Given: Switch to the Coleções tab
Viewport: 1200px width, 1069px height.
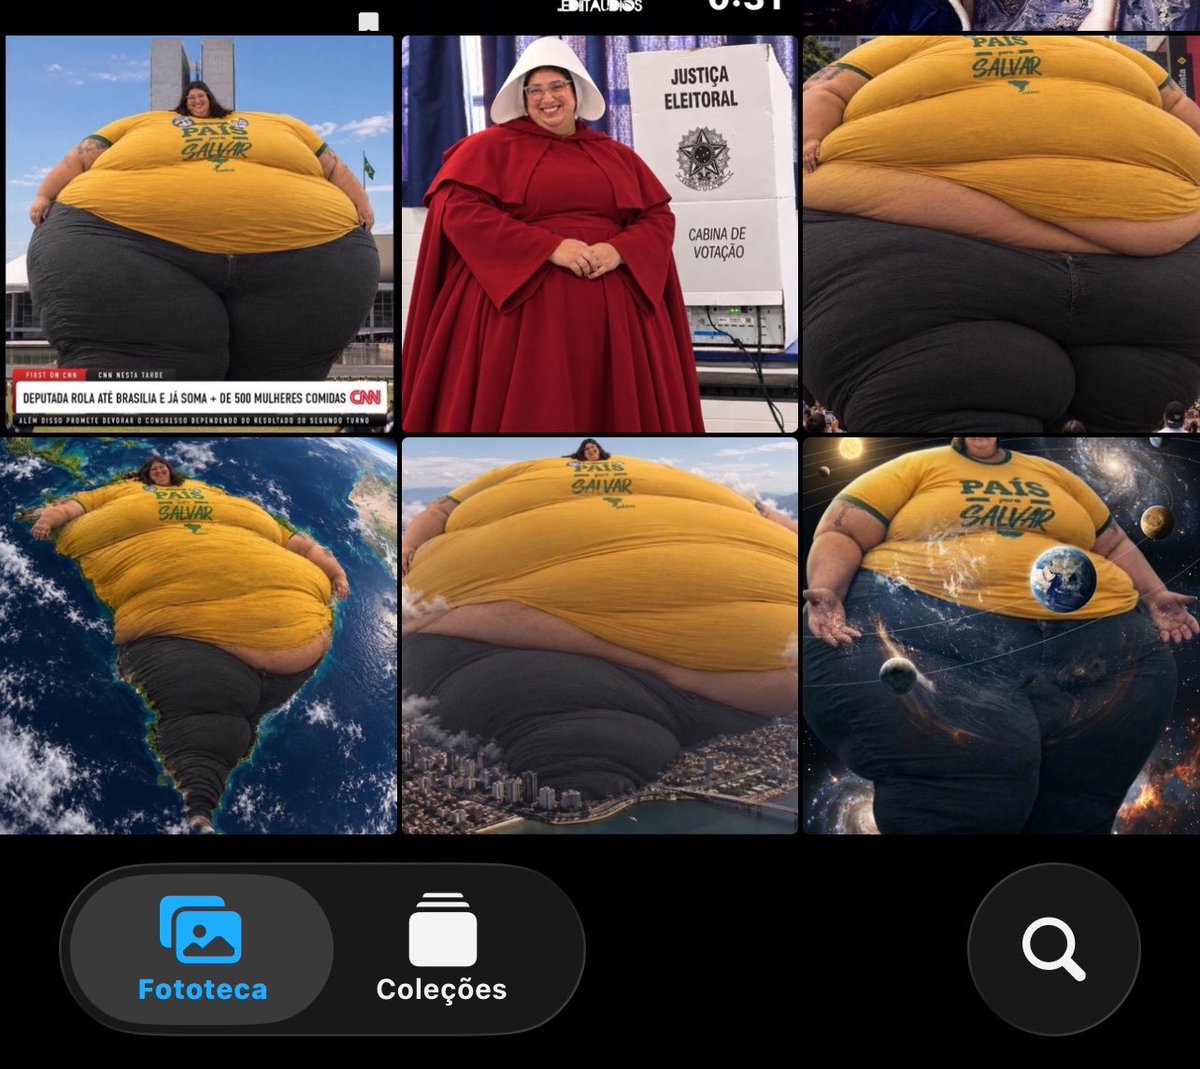Looking at the screenshot, I should point(441,948).
